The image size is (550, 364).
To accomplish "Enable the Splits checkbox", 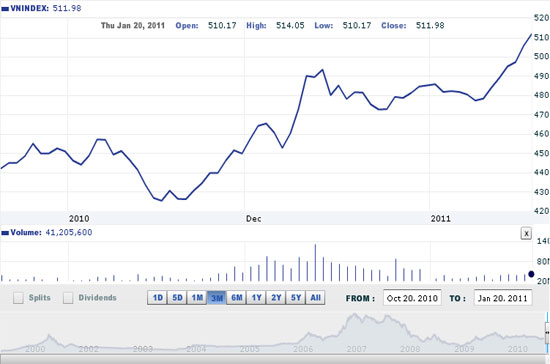I will click(18, 298).
